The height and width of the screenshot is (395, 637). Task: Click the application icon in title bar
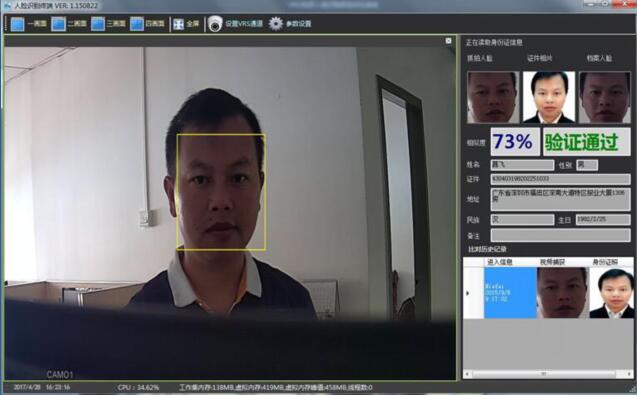click(7, 6)
